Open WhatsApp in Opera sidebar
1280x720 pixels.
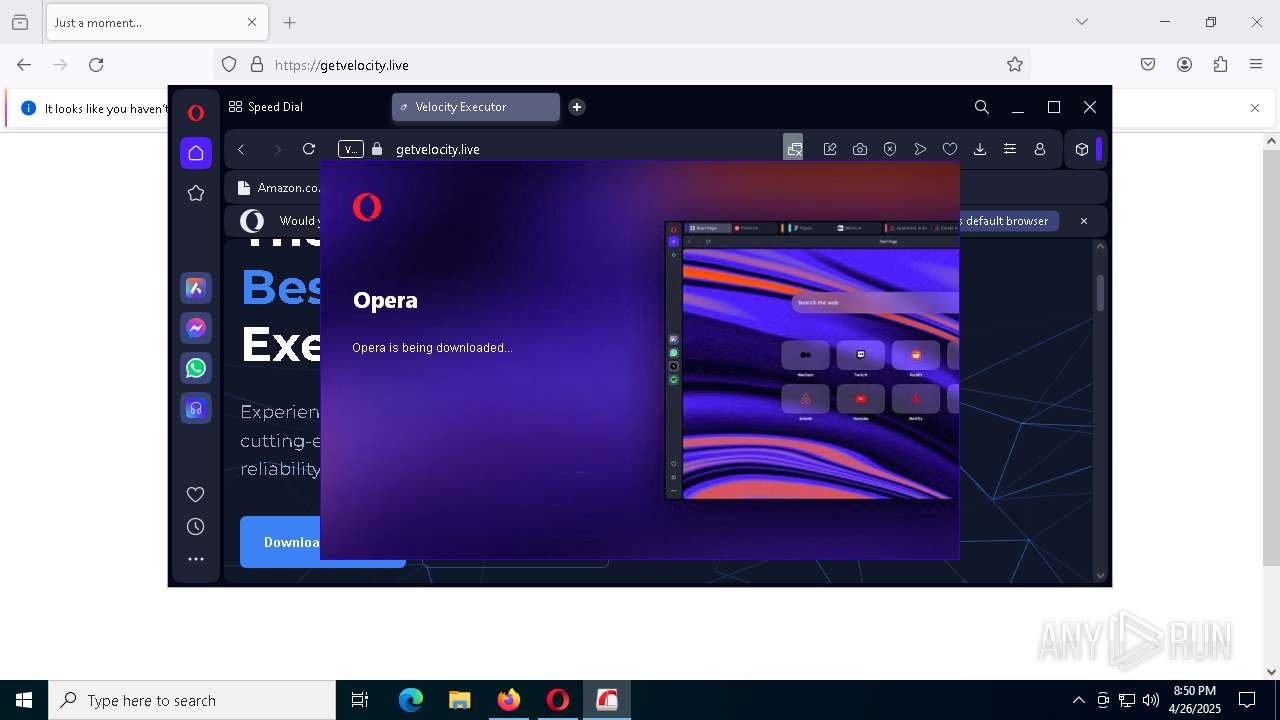[x=196, y=368]
